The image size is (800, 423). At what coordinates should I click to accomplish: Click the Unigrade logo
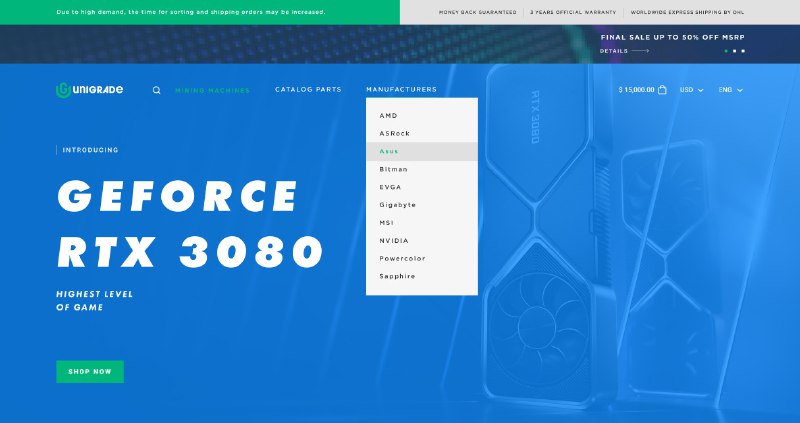(89, 90)
